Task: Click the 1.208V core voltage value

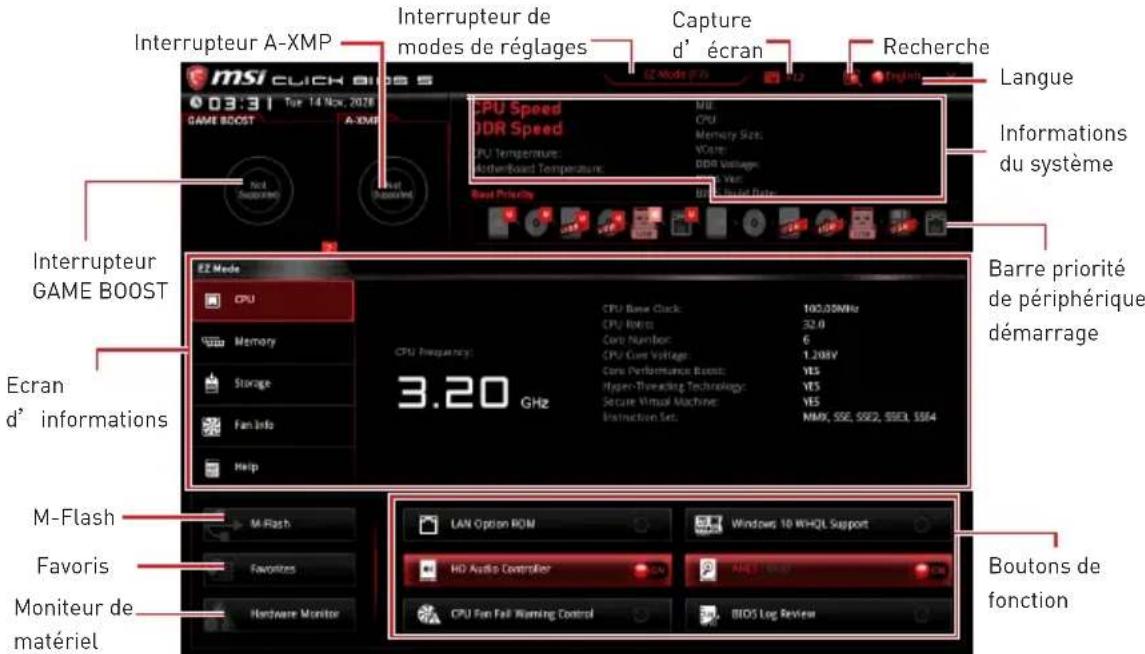Action: [x=820, y=355]
